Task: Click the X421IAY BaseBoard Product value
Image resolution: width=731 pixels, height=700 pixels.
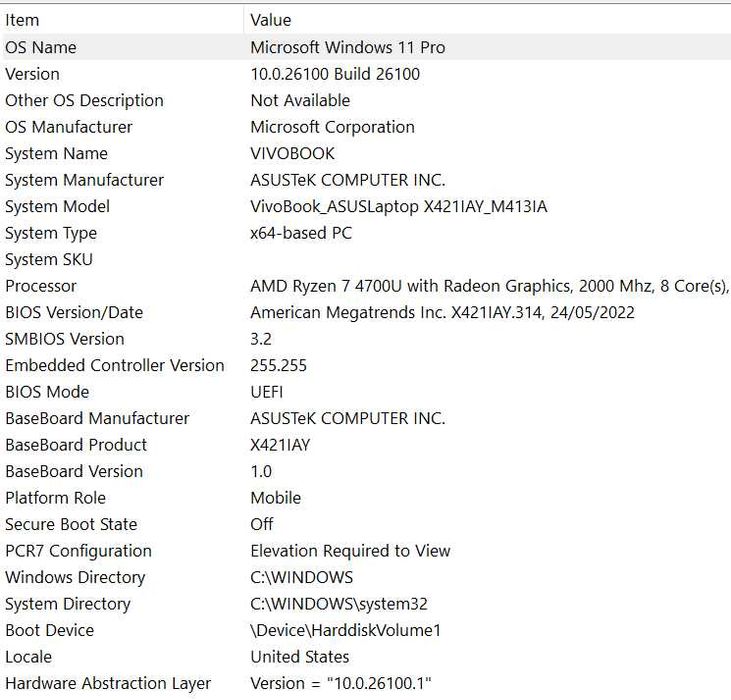Action: coord(280,445)
